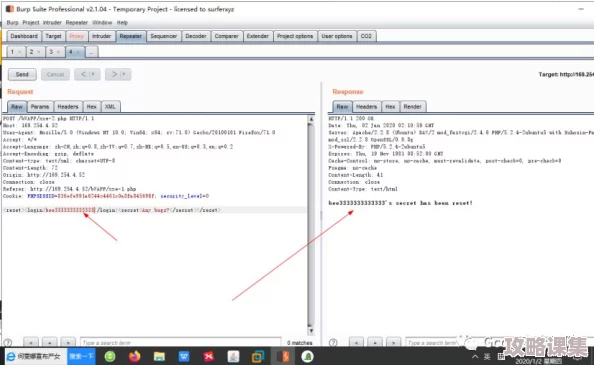This screenshot has height=365, width=594.
Task: Go back with the history left-arrow button
Action: click(x=83, y=74)
